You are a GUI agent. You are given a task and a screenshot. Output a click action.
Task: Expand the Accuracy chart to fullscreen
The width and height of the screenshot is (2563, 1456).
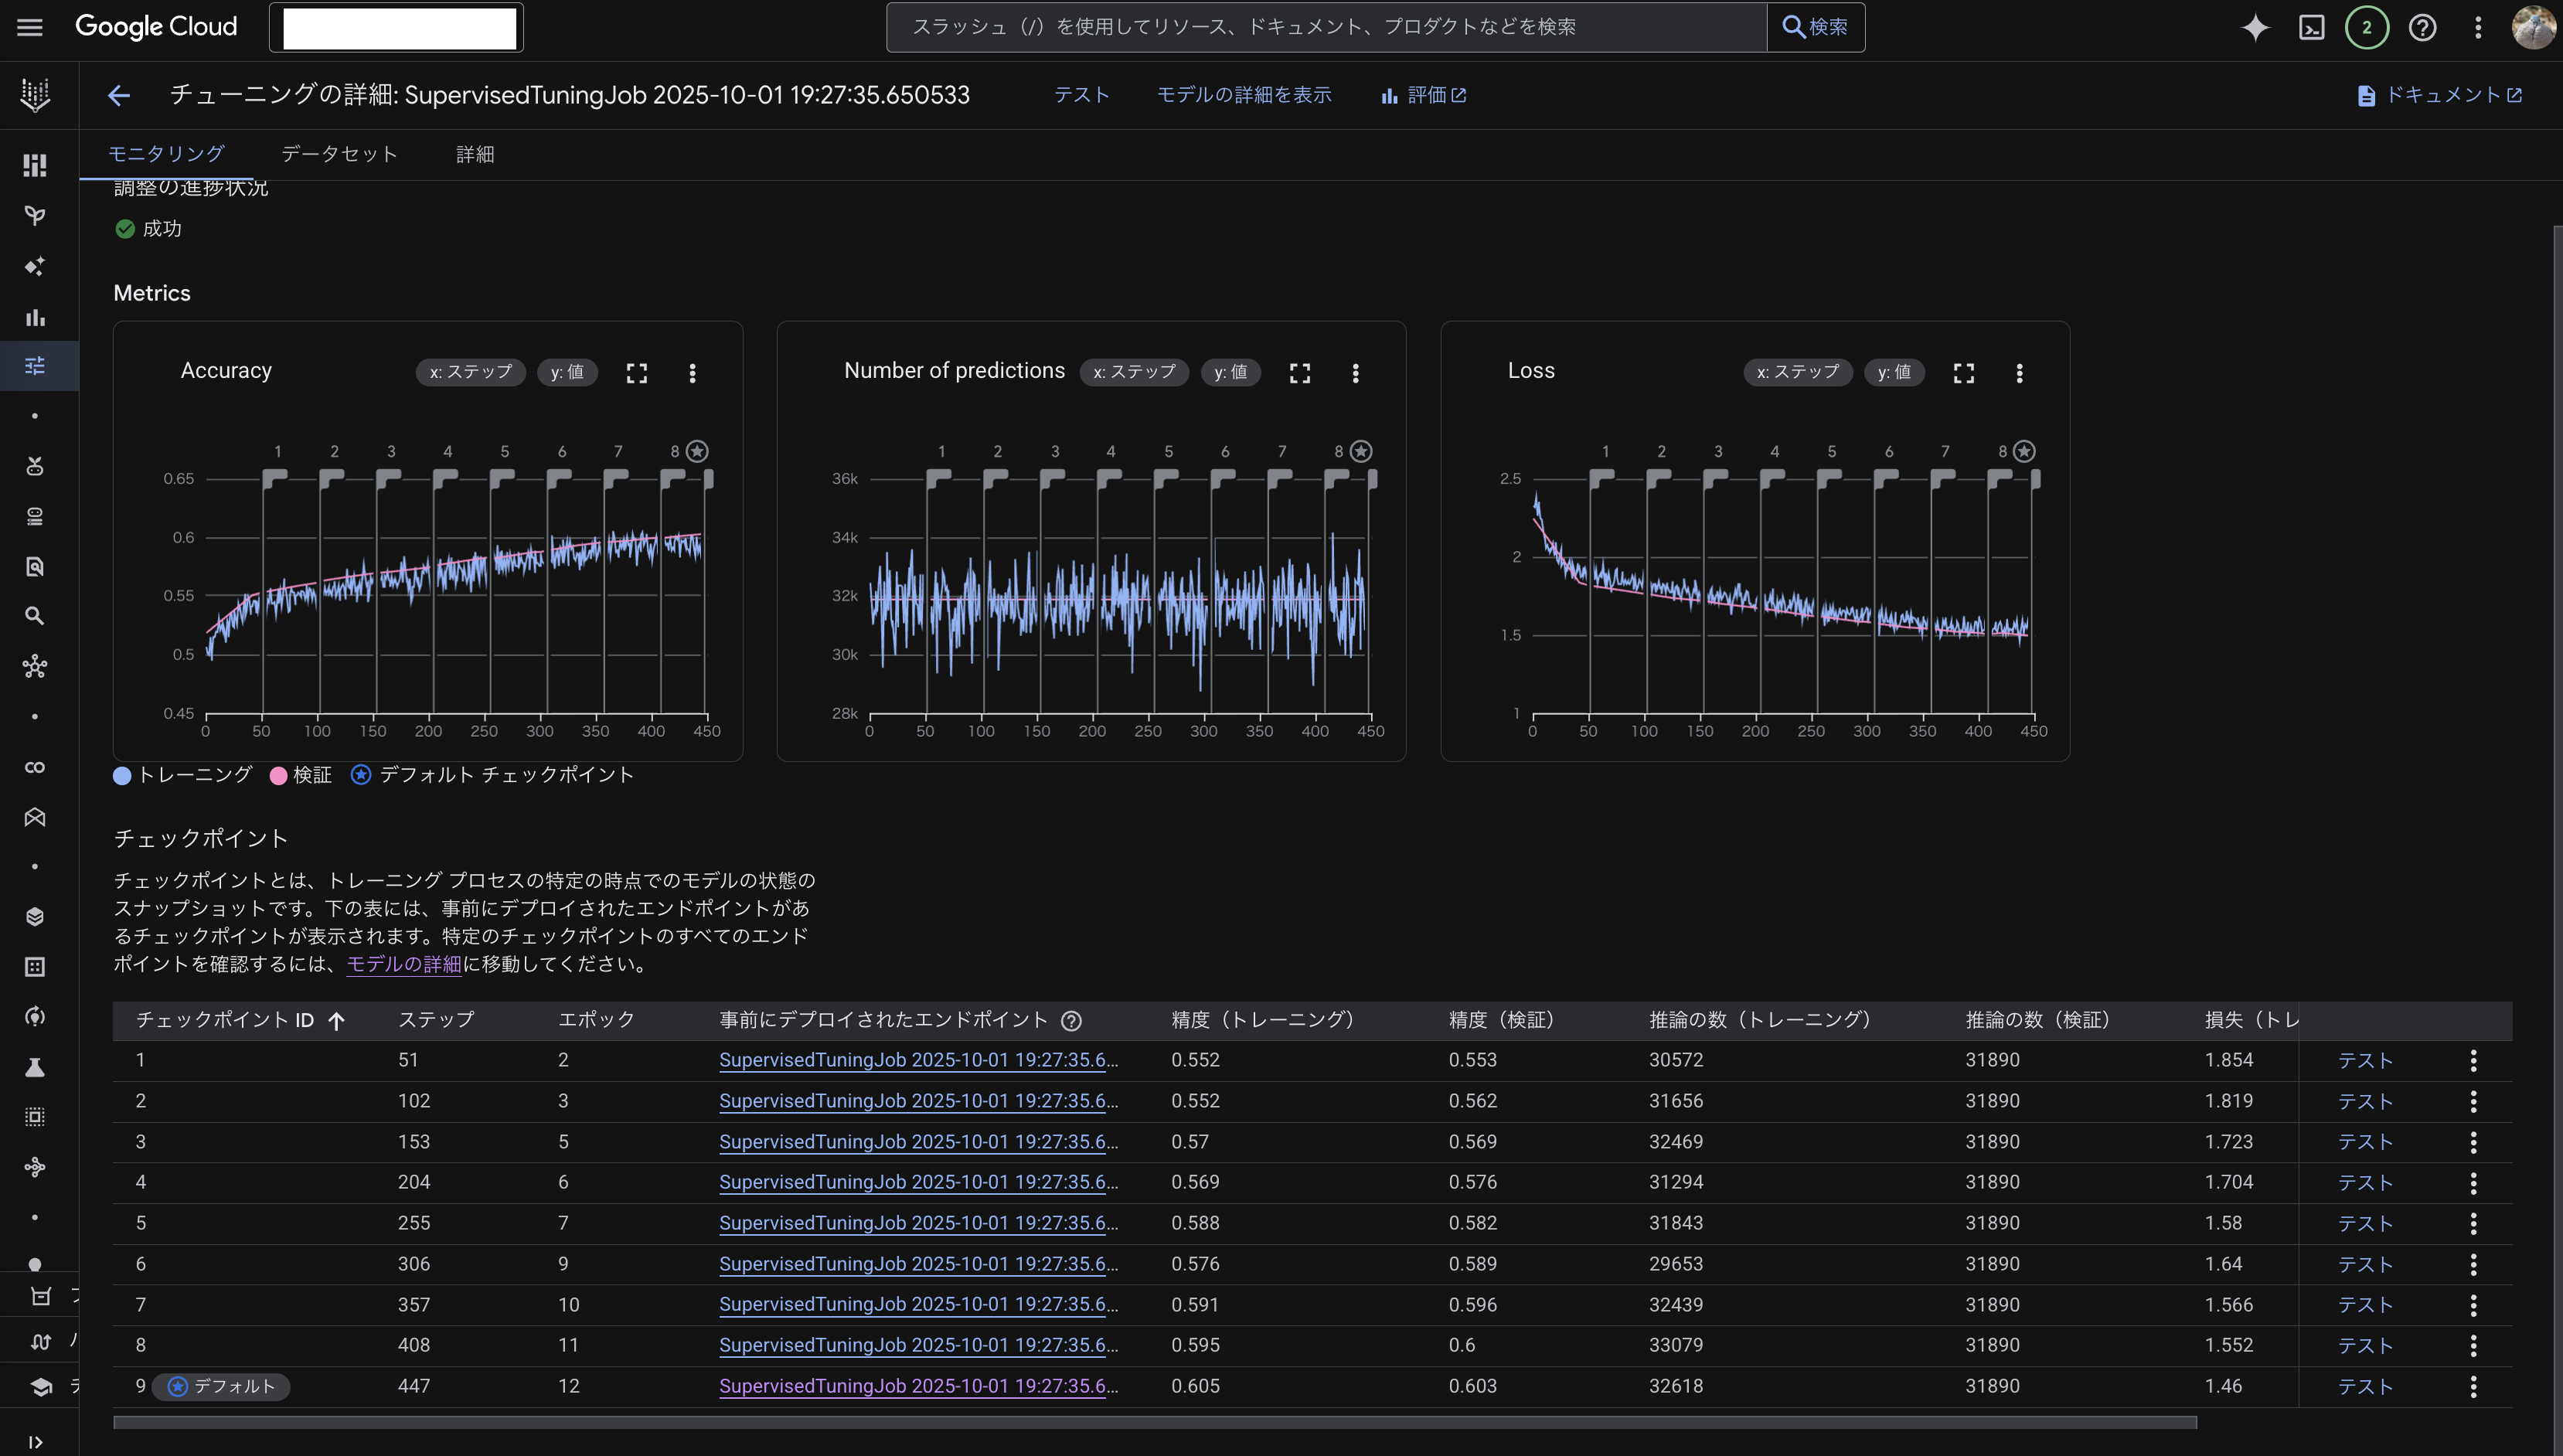[637, 373]
